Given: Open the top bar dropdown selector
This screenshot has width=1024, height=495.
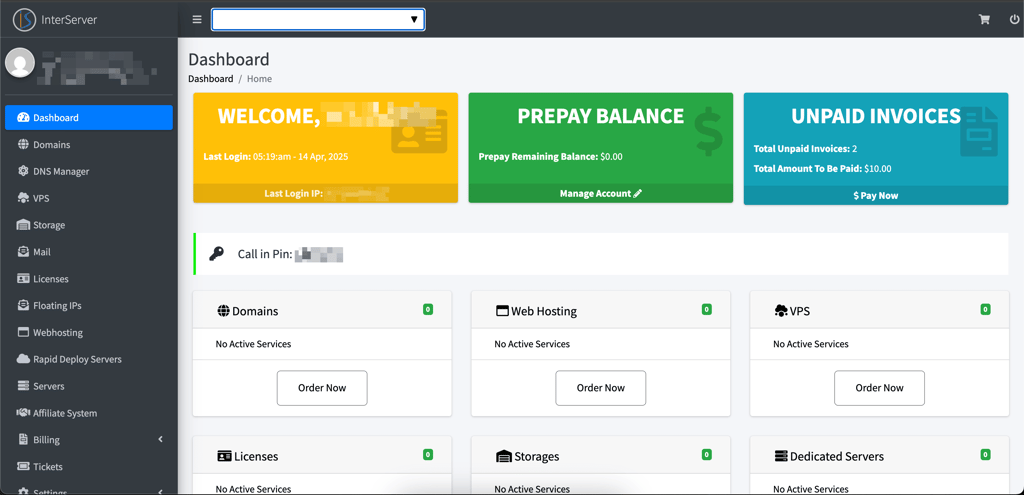Looking at the screenshot, I should (x=318, y=20).
